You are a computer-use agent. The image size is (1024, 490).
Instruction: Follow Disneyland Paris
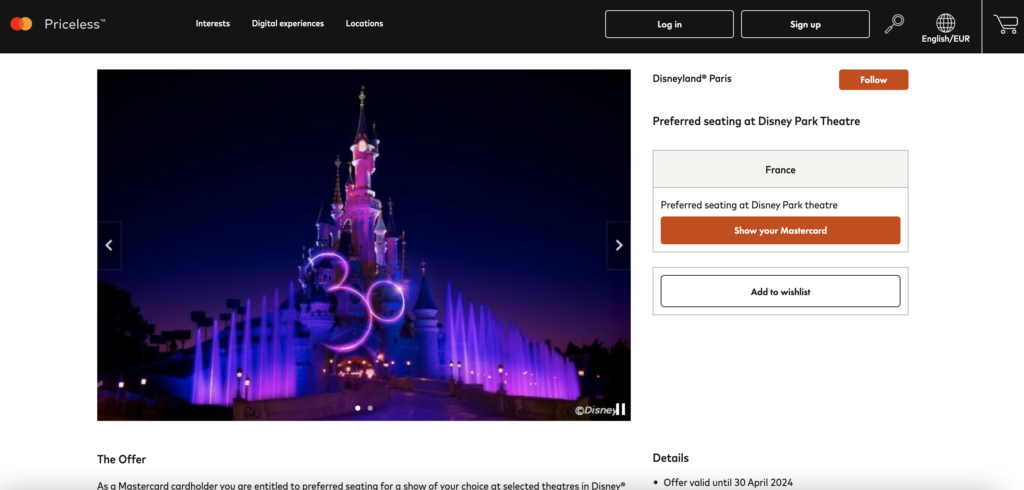pos(873,80)
